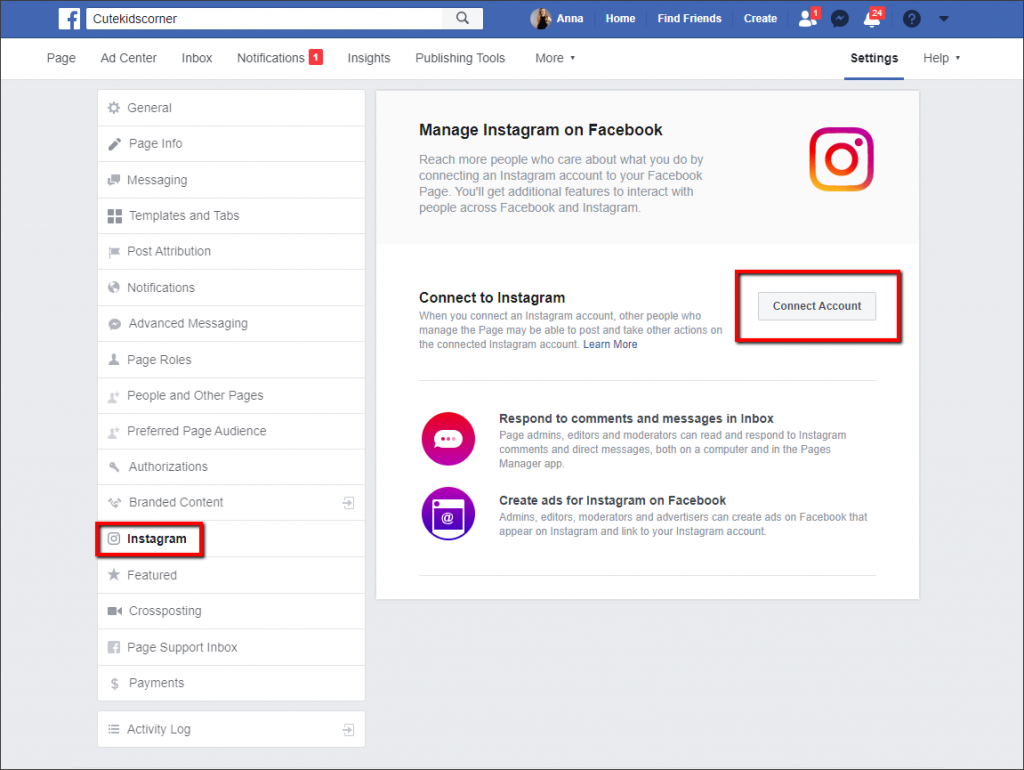Click the quick help question mark icon

912,18
